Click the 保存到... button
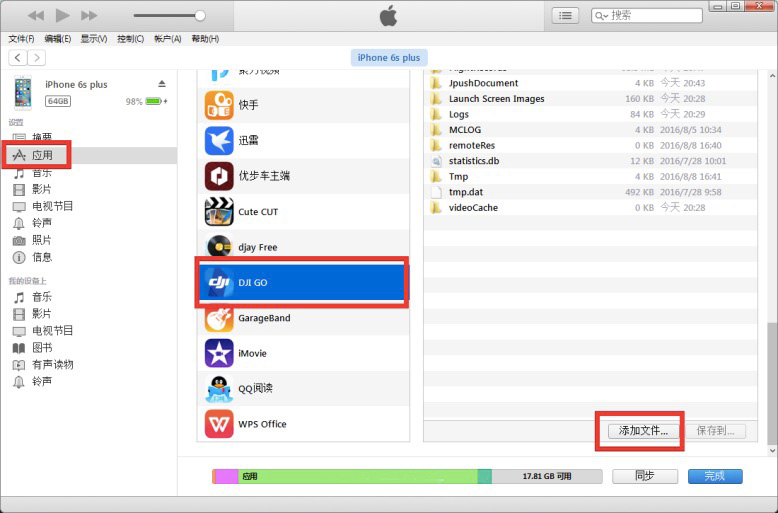The height and width of the screenshot is (513, 778). pos(715,431)
